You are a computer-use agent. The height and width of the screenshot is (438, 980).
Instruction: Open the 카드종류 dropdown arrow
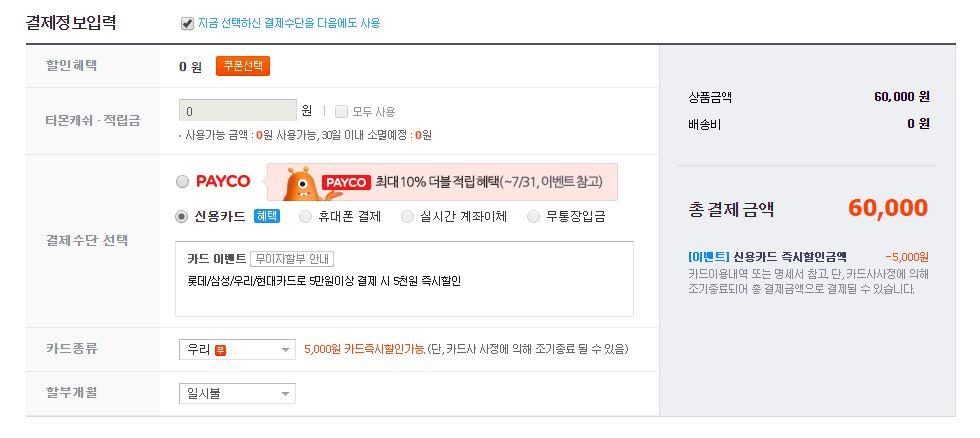[x=285, y=350]
